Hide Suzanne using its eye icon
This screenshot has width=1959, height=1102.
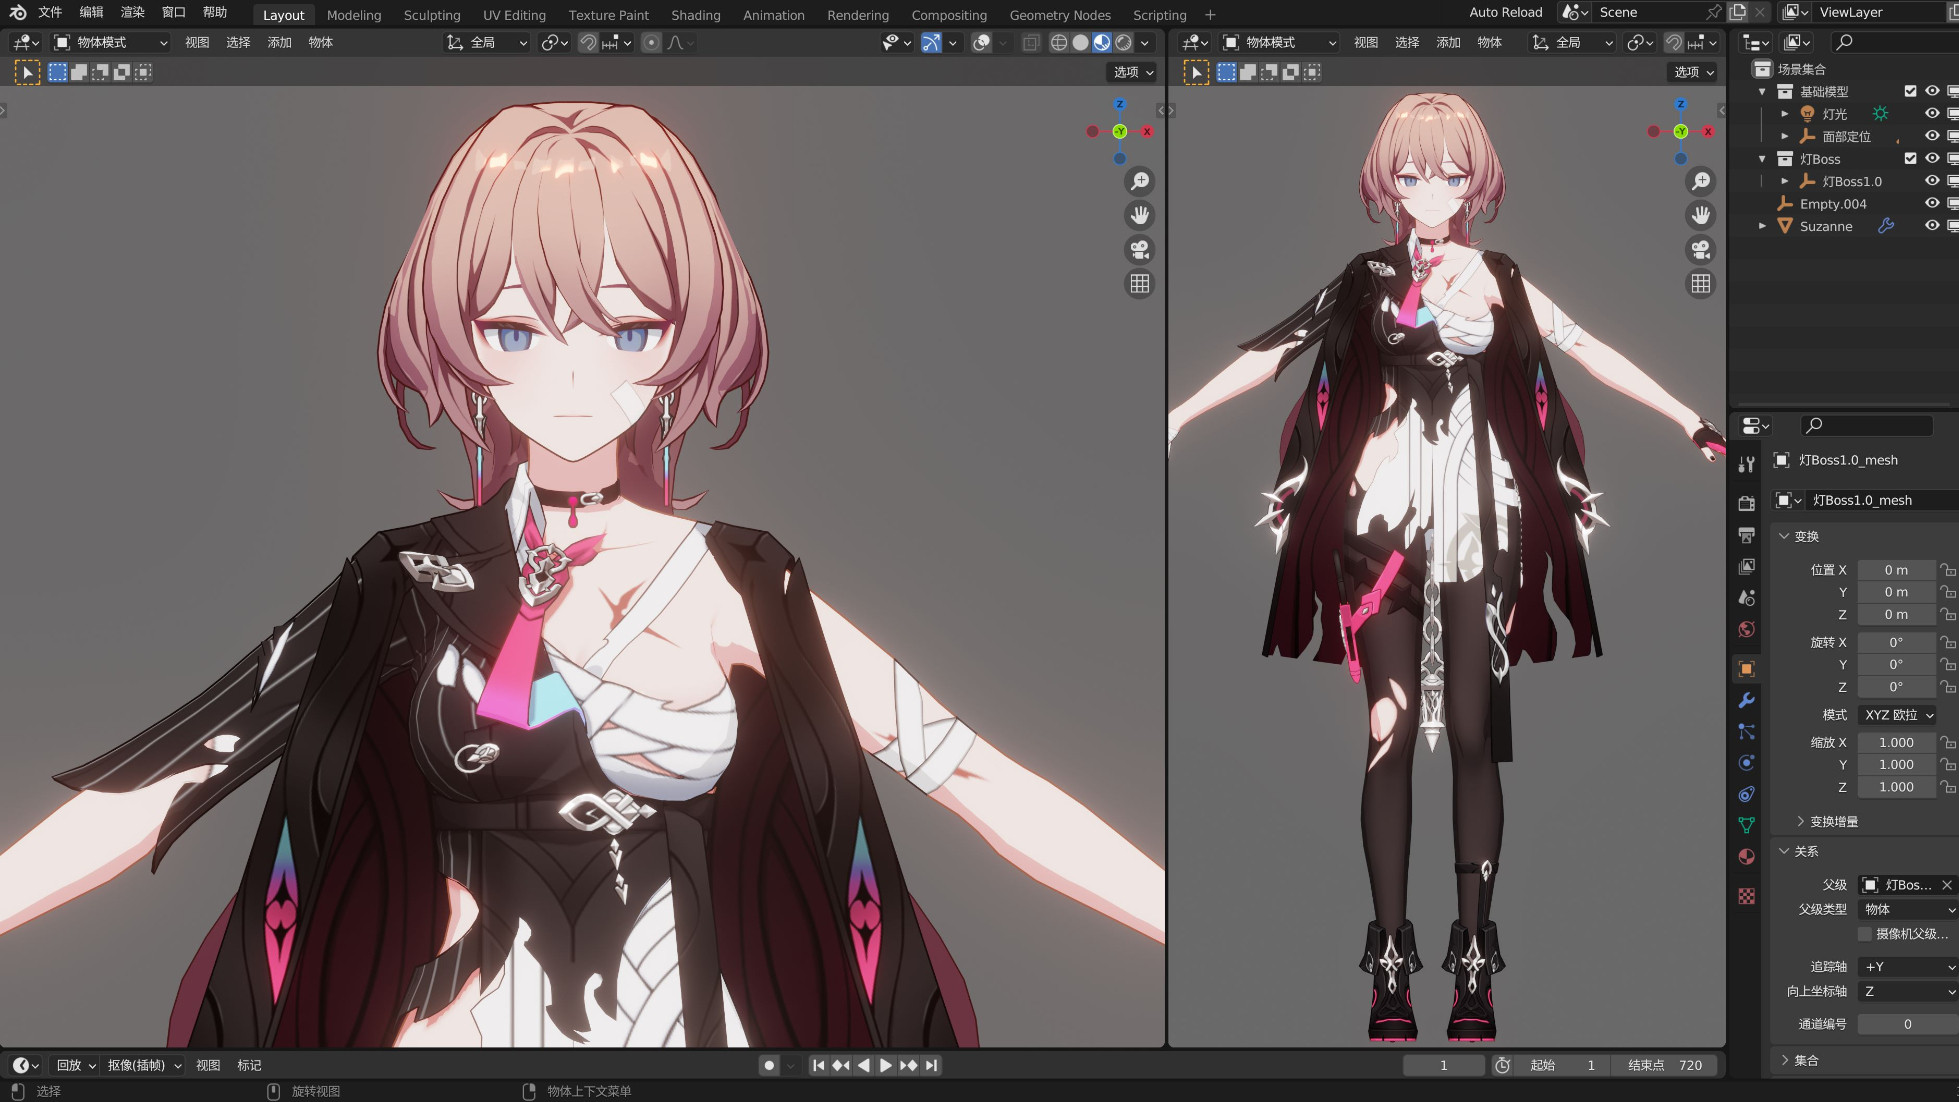point(1932,226)
